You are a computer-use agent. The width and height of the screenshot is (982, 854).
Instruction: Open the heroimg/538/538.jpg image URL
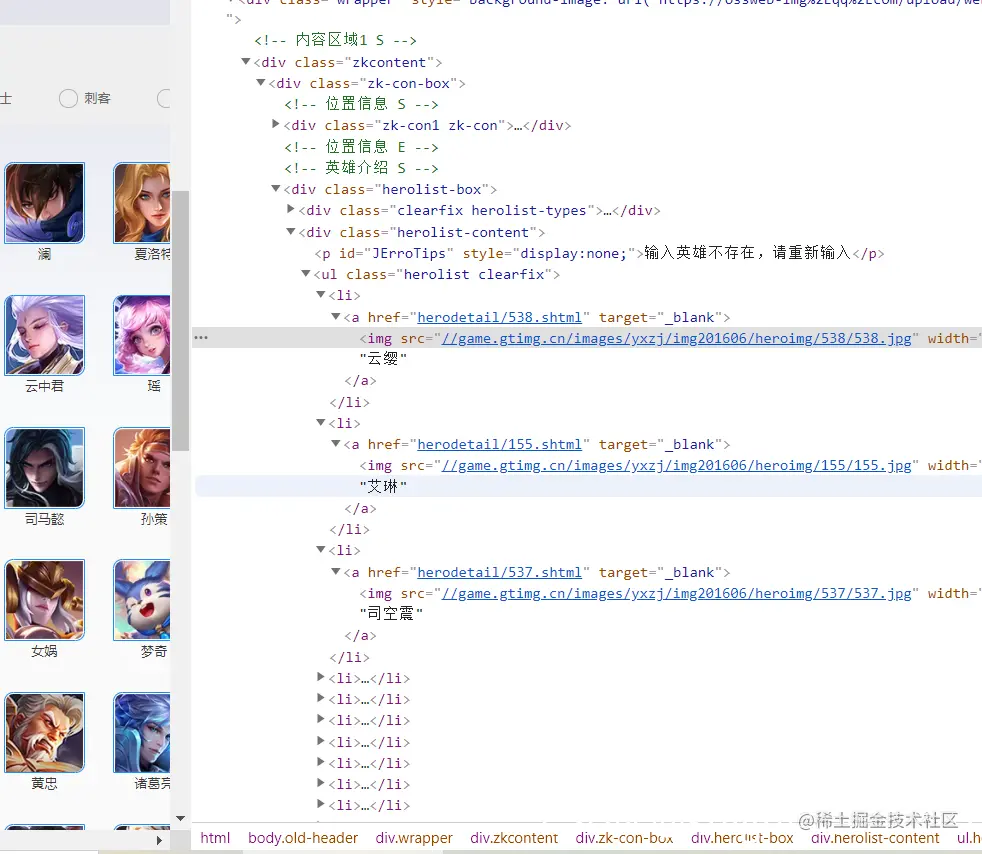676,339
